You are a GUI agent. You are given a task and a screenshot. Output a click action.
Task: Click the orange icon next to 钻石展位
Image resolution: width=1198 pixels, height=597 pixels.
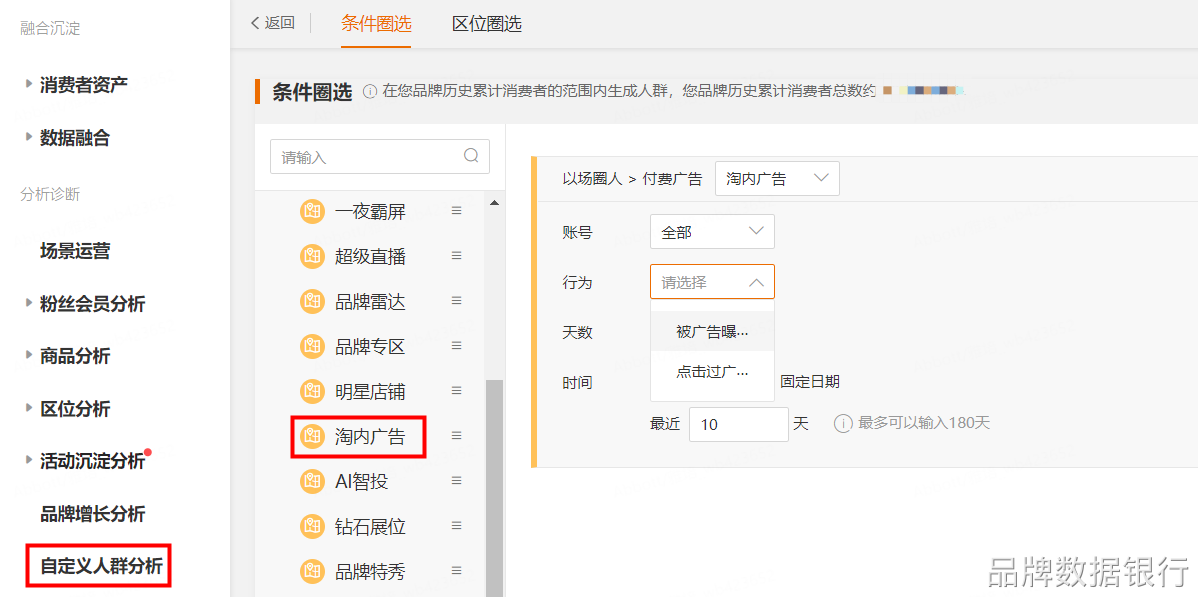pyautogui.click(x=312, y=526)
